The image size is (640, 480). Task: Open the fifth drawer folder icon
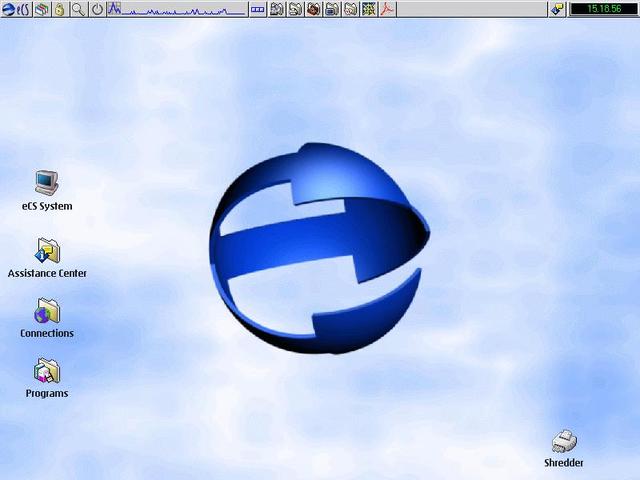[351, 9]
